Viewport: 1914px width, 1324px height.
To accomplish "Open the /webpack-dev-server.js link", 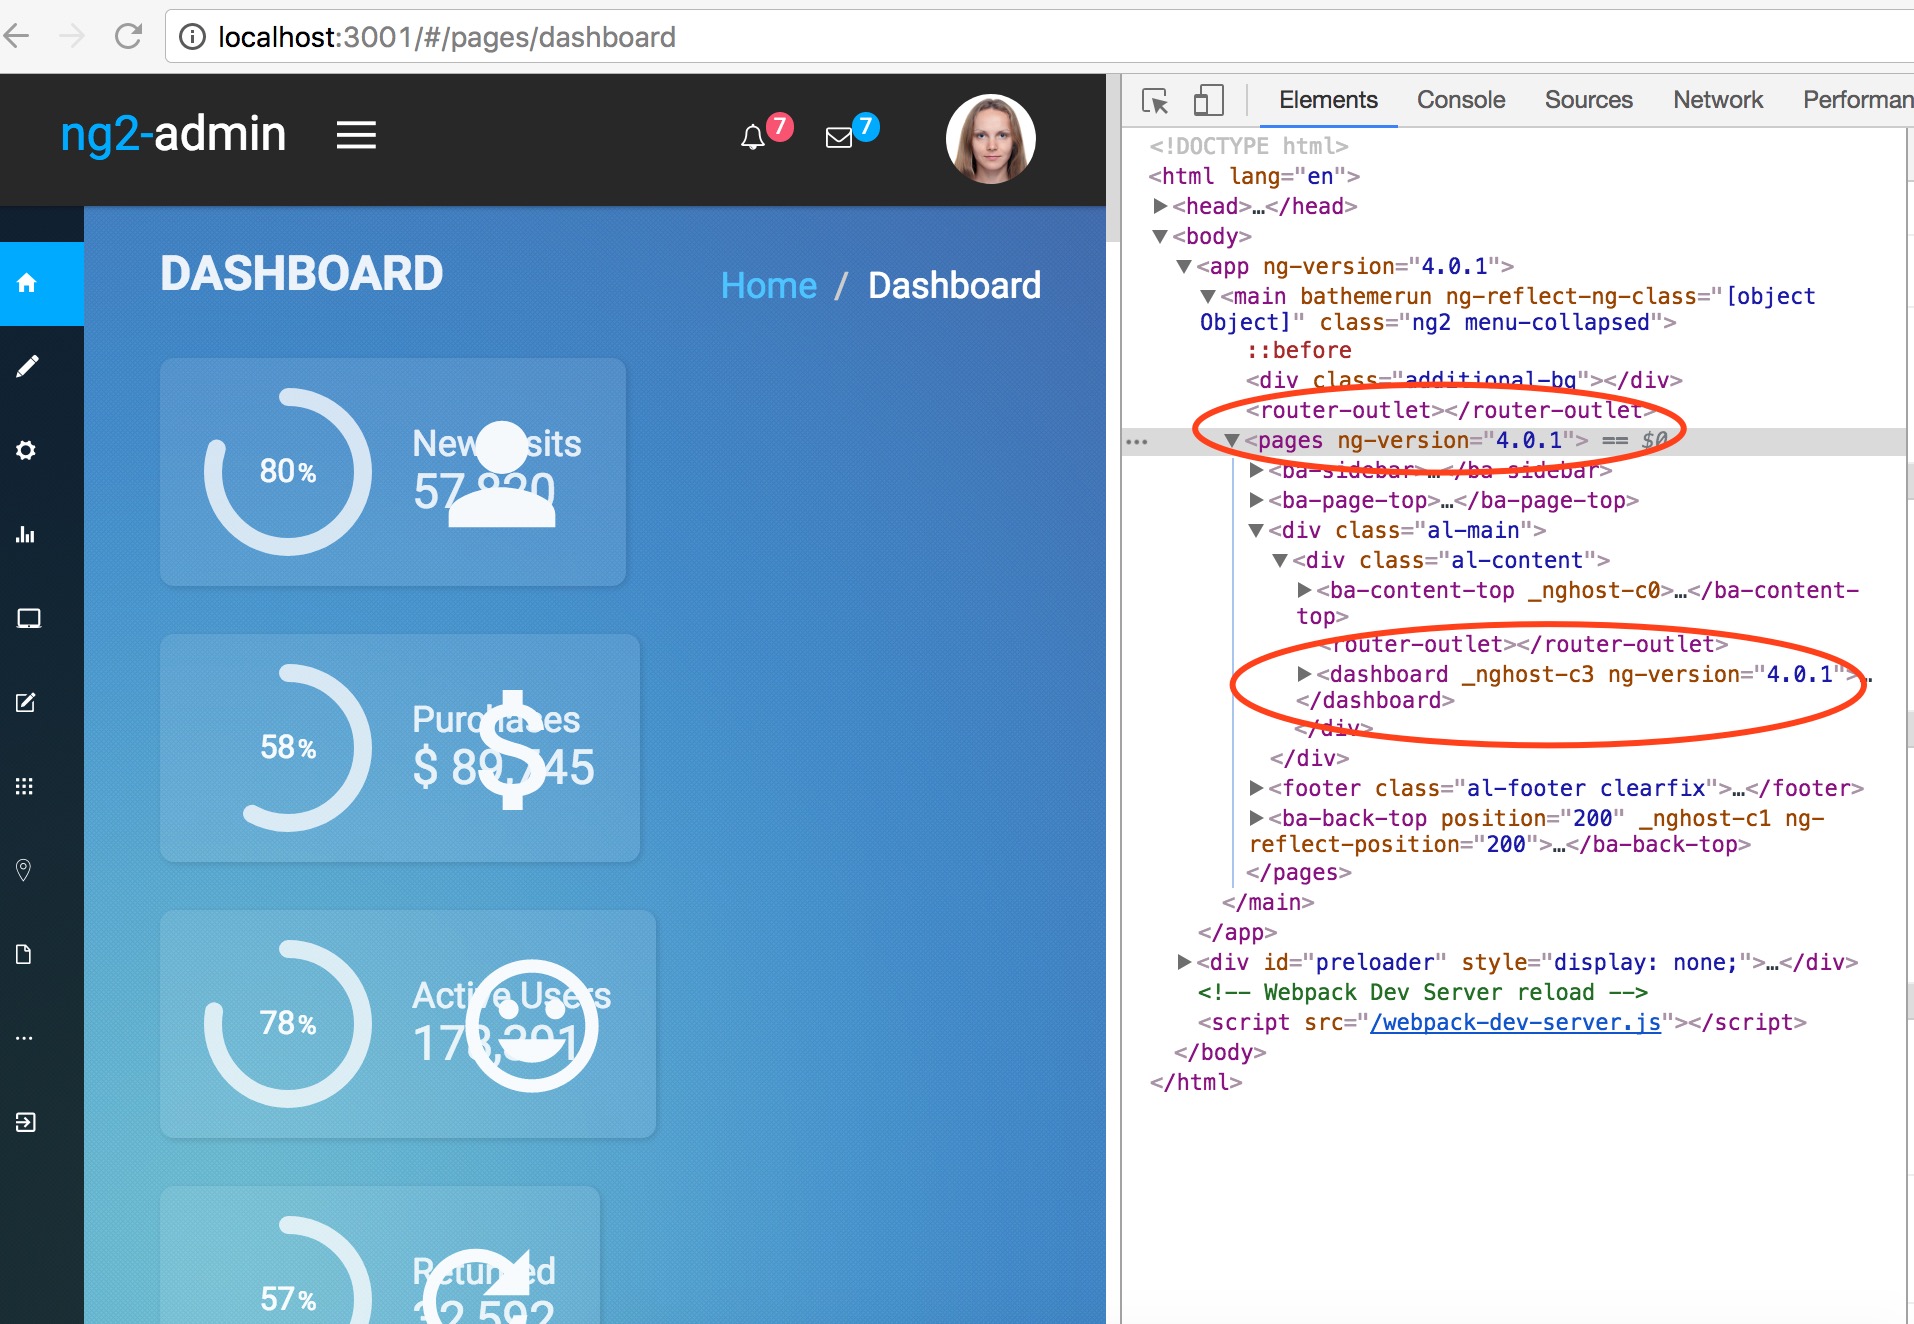I will point(1515,1022).
